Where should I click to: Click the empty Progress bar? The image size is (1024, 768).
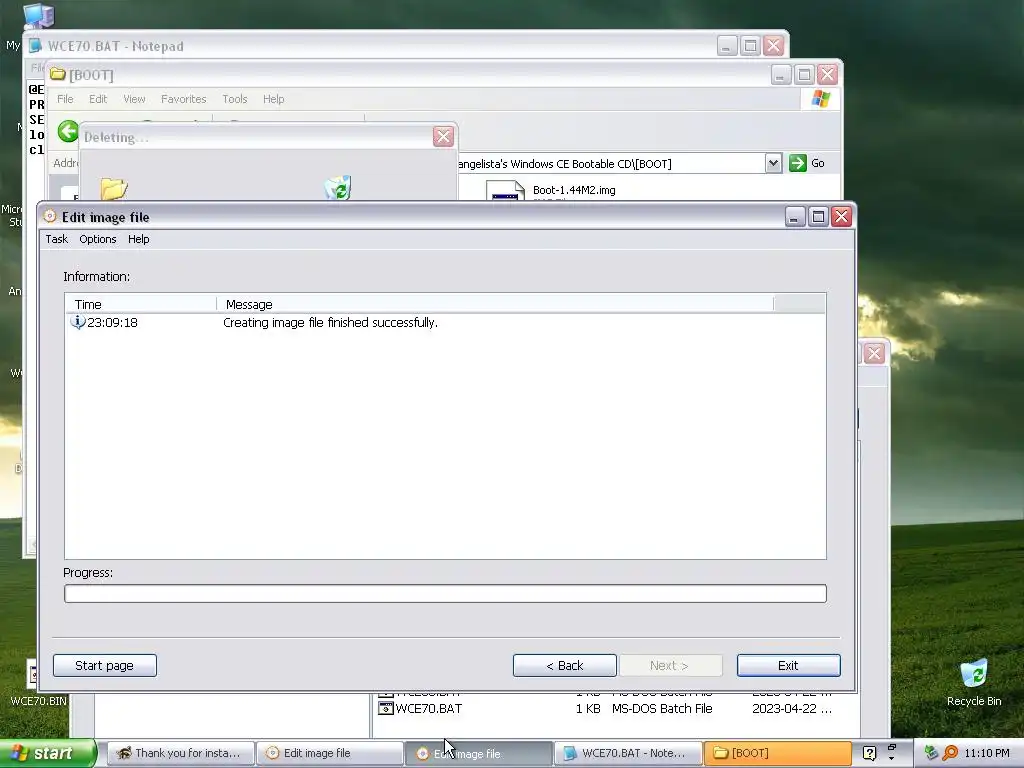pos(445,594)
